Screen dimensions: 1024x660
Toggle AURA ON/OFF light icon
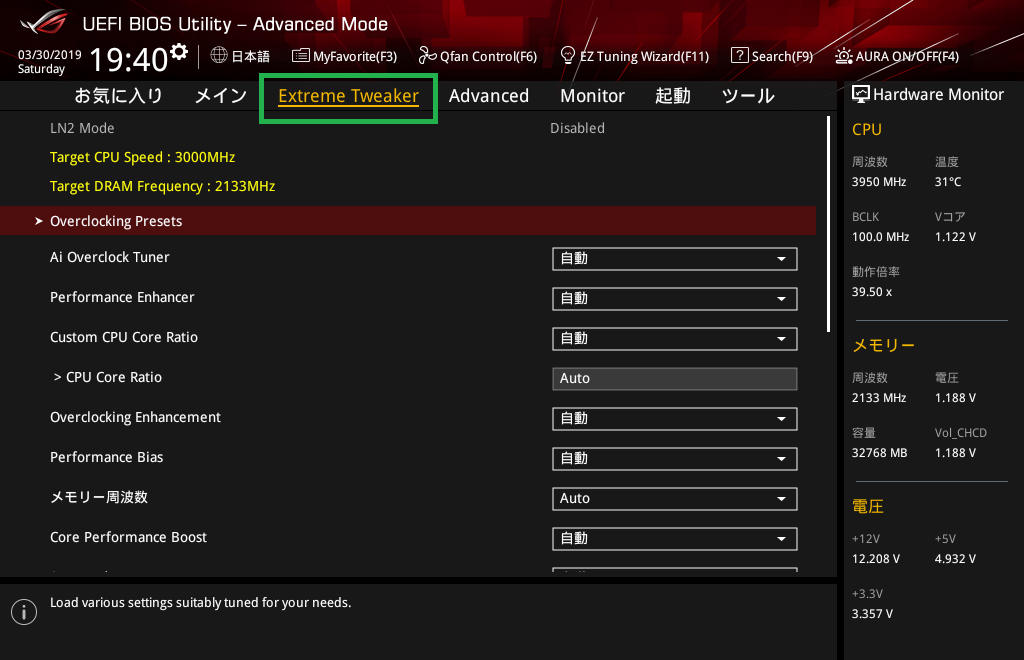click(x=843, y=55)
